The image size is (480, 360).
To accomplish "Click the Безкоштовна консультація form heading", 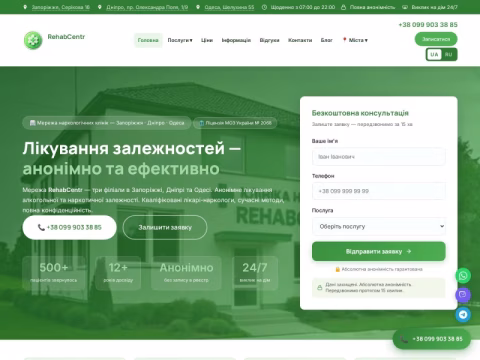I will click(360, 113).
